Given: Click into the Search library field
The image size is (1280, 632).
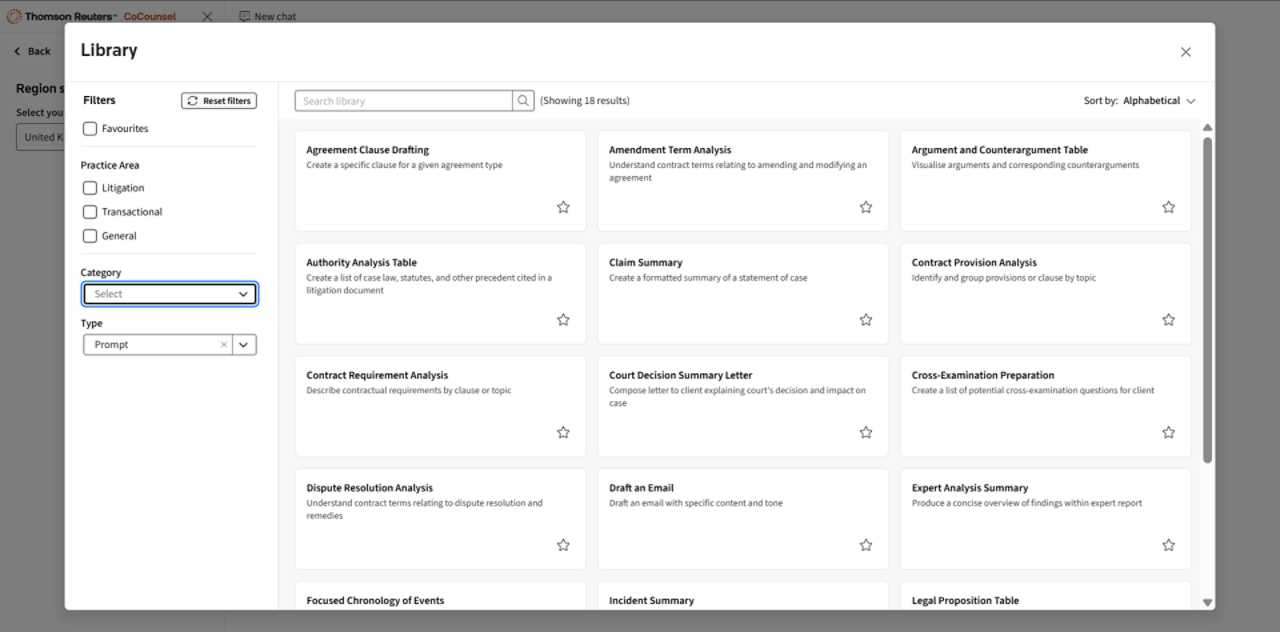Looking at the screenshot, I should [405, 101].
